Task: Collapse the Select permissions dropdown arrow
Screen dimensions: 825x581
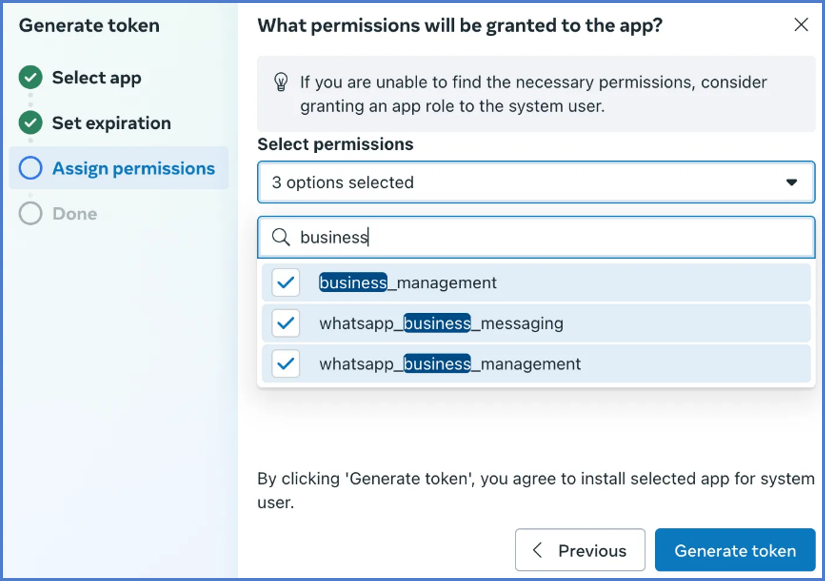Action: (791, 182)
